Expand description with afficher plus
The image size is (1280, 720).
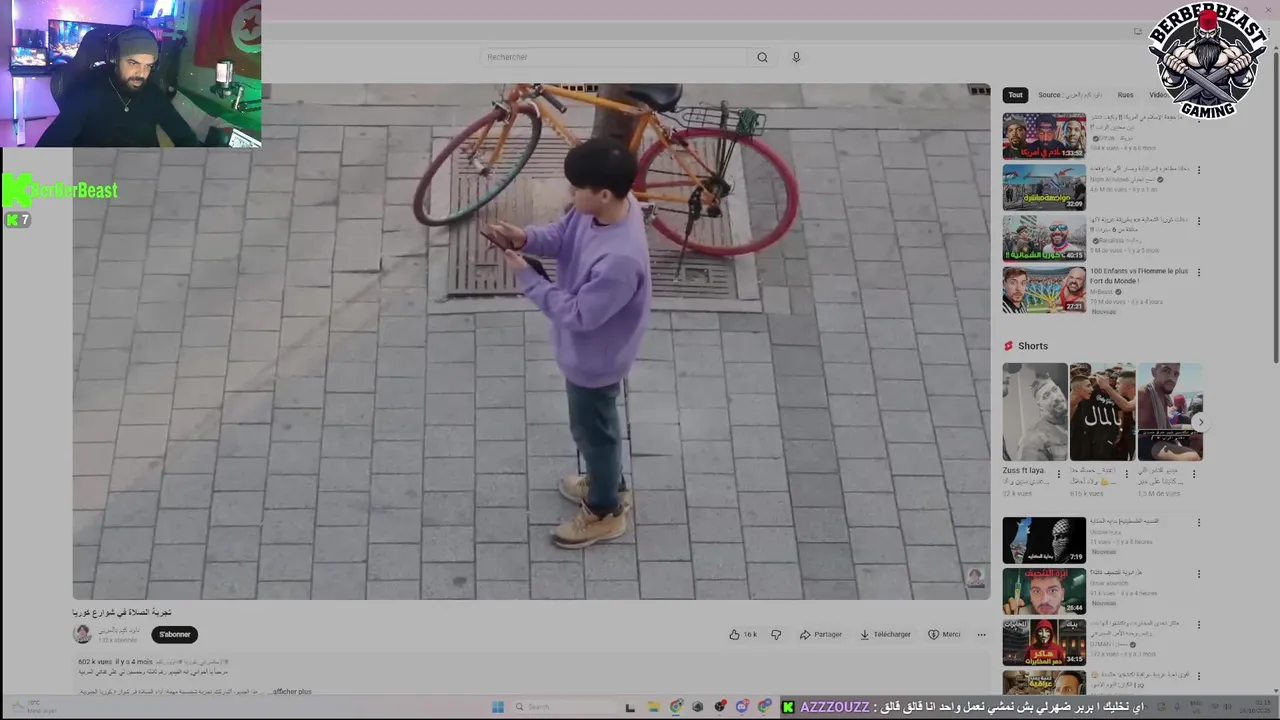pyautogui.click(x=292, y=691)
